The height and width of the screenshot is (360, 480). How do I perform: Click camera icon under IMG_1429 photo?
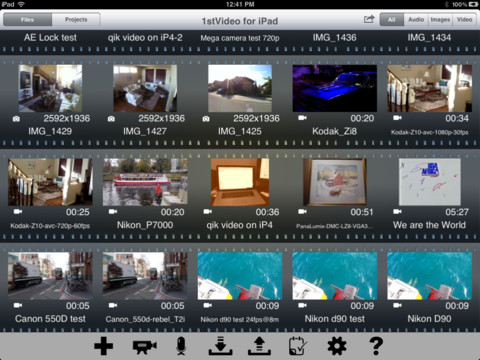(x=16, y=119)
